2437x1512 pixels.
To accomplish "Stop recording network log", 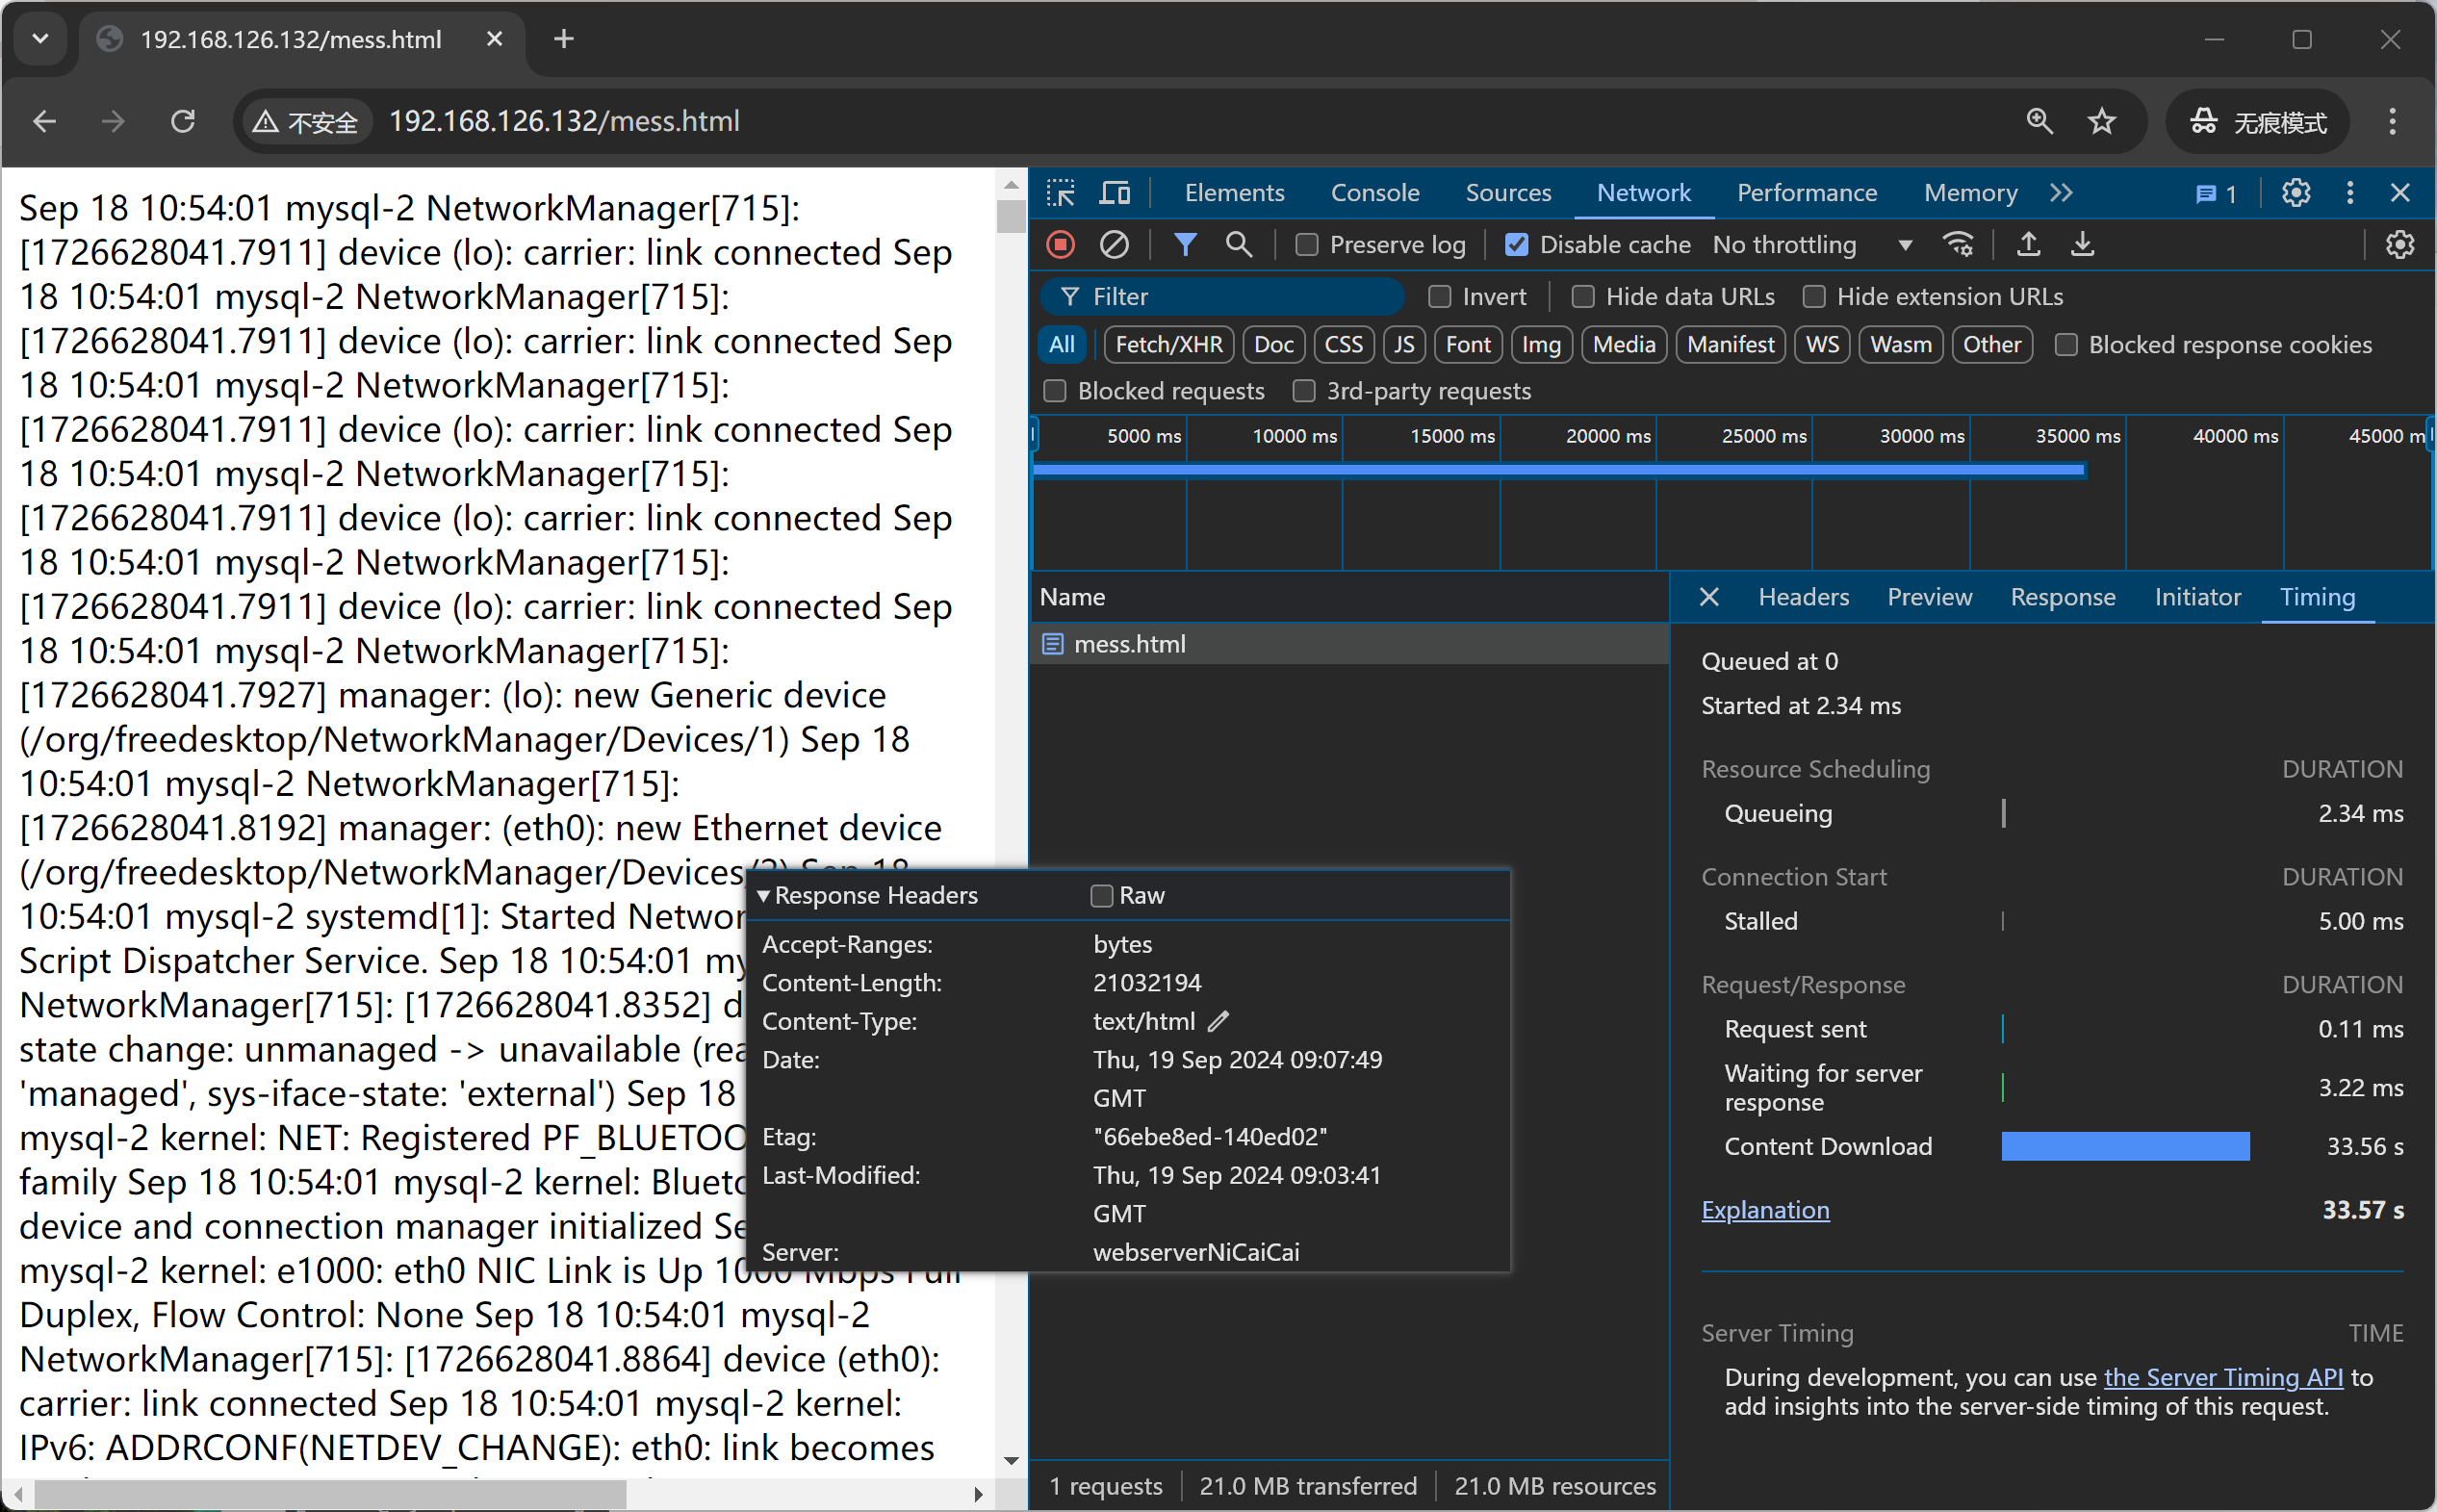I will [x=1060, y=245].
